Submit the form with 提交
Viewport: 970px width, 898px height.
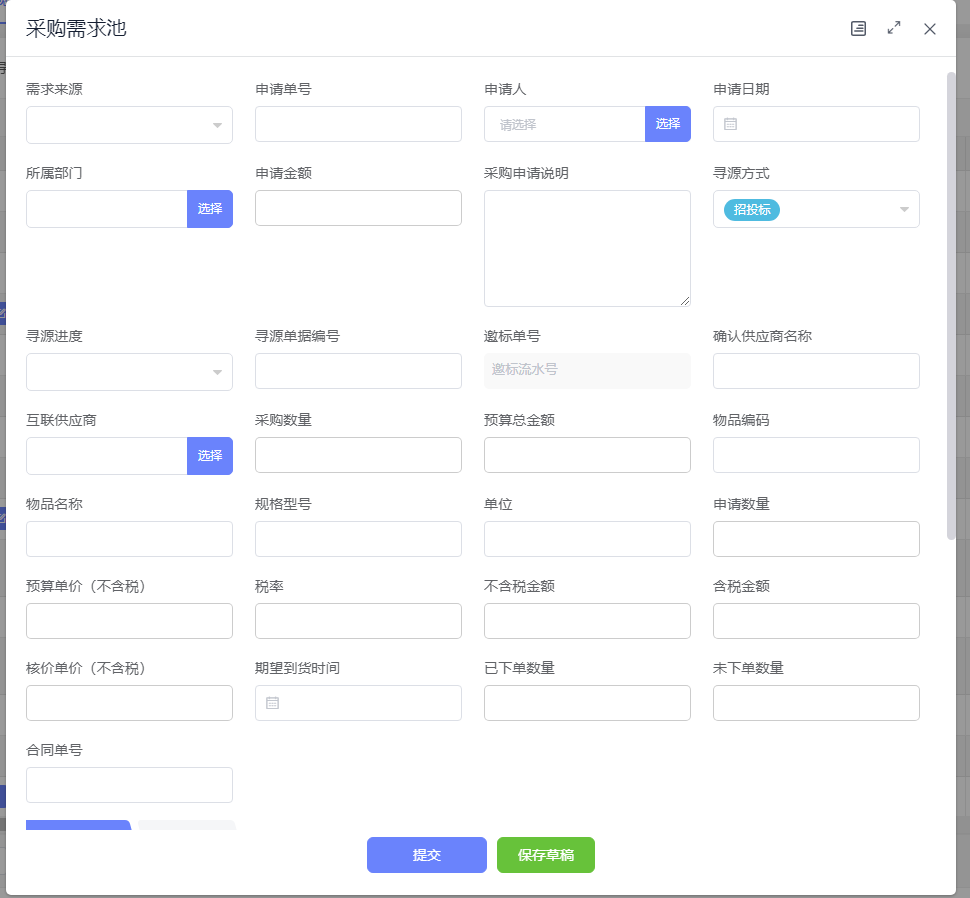[427, 855]
